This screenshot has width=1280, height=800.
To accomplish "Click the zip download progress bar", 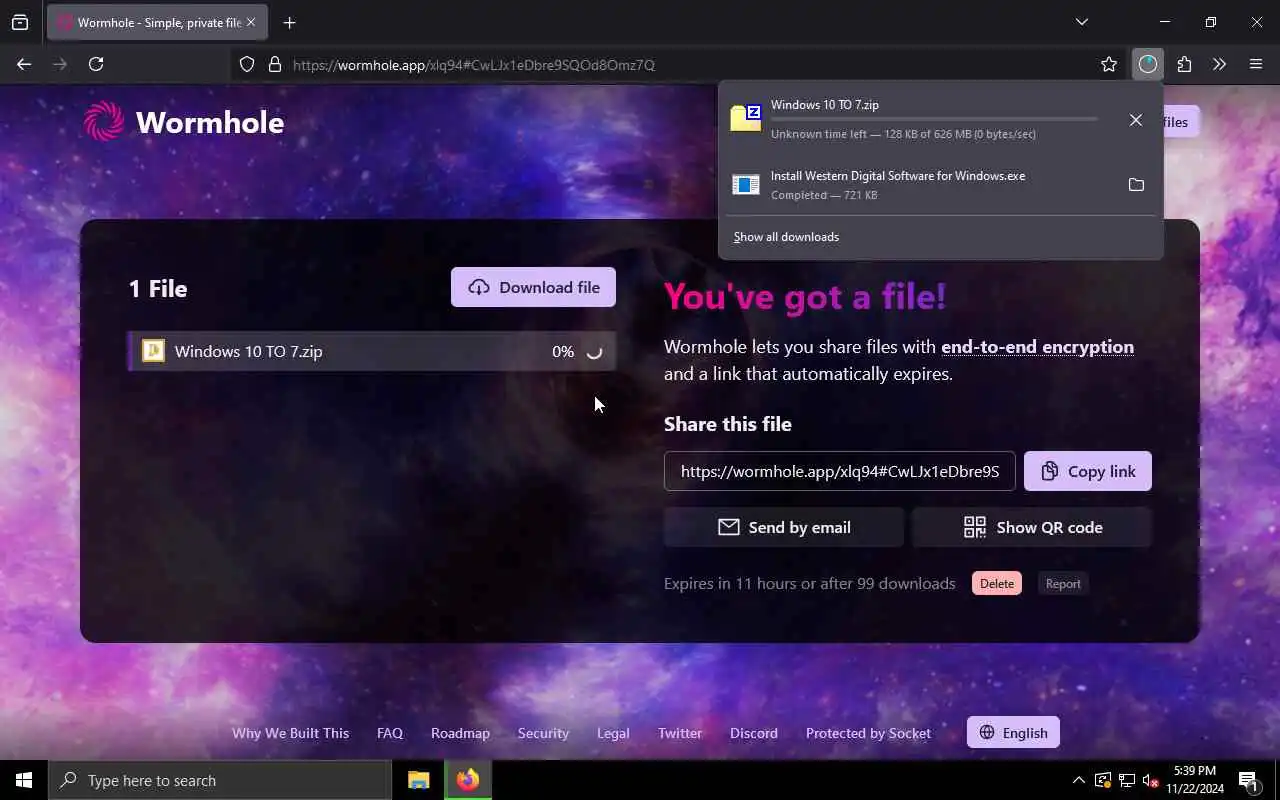I will [934, 119].
